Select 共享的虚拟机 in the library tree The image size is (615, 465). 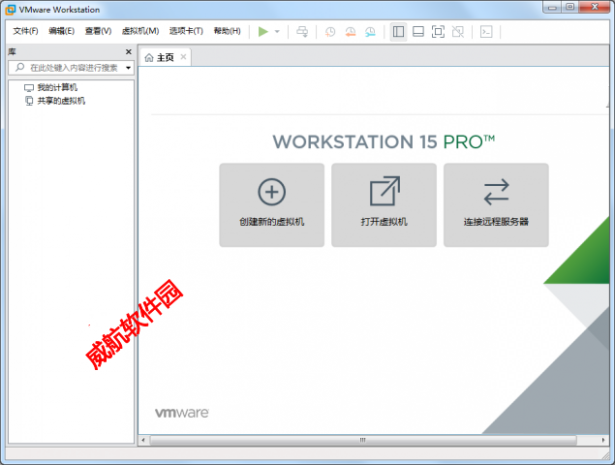[61, 101]
